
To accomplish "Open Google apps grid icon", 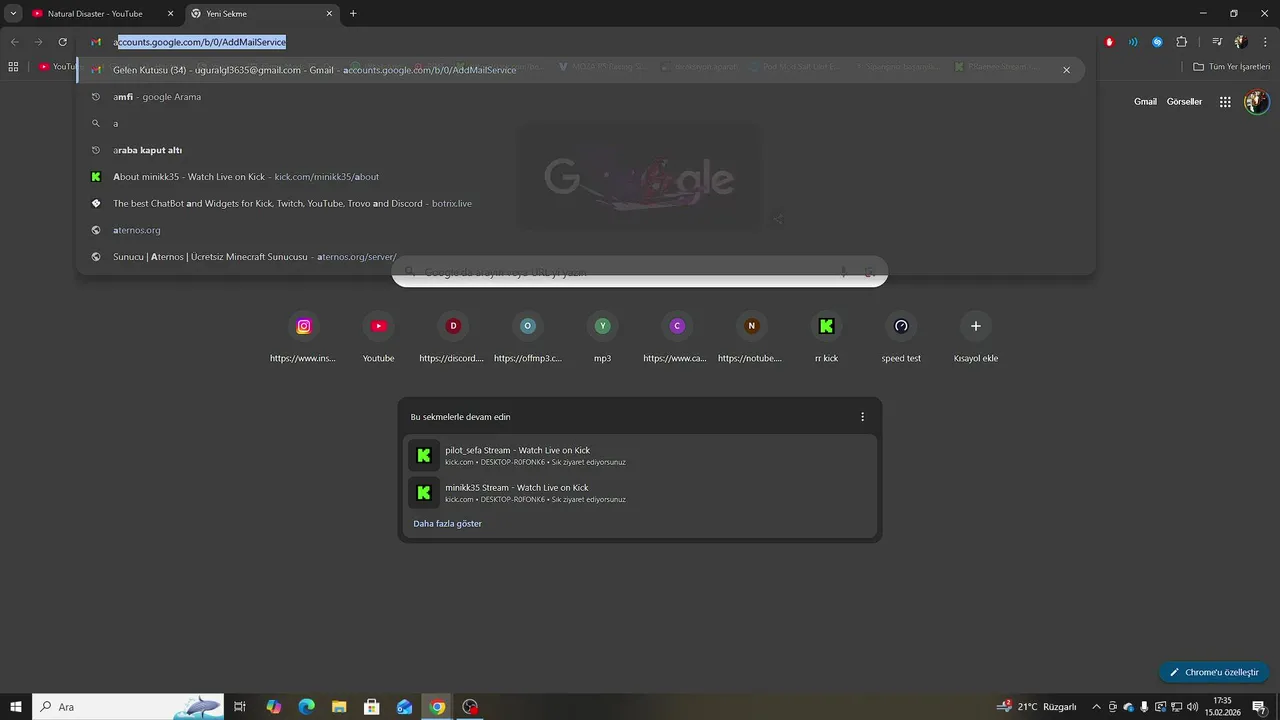I will 1225,102.
